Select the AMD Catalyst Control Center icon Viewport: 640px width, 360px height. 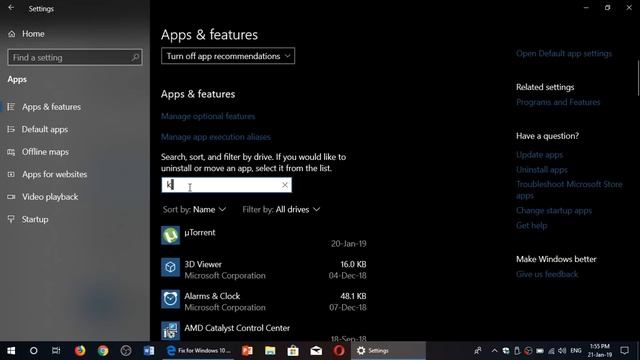coord(170,331)
